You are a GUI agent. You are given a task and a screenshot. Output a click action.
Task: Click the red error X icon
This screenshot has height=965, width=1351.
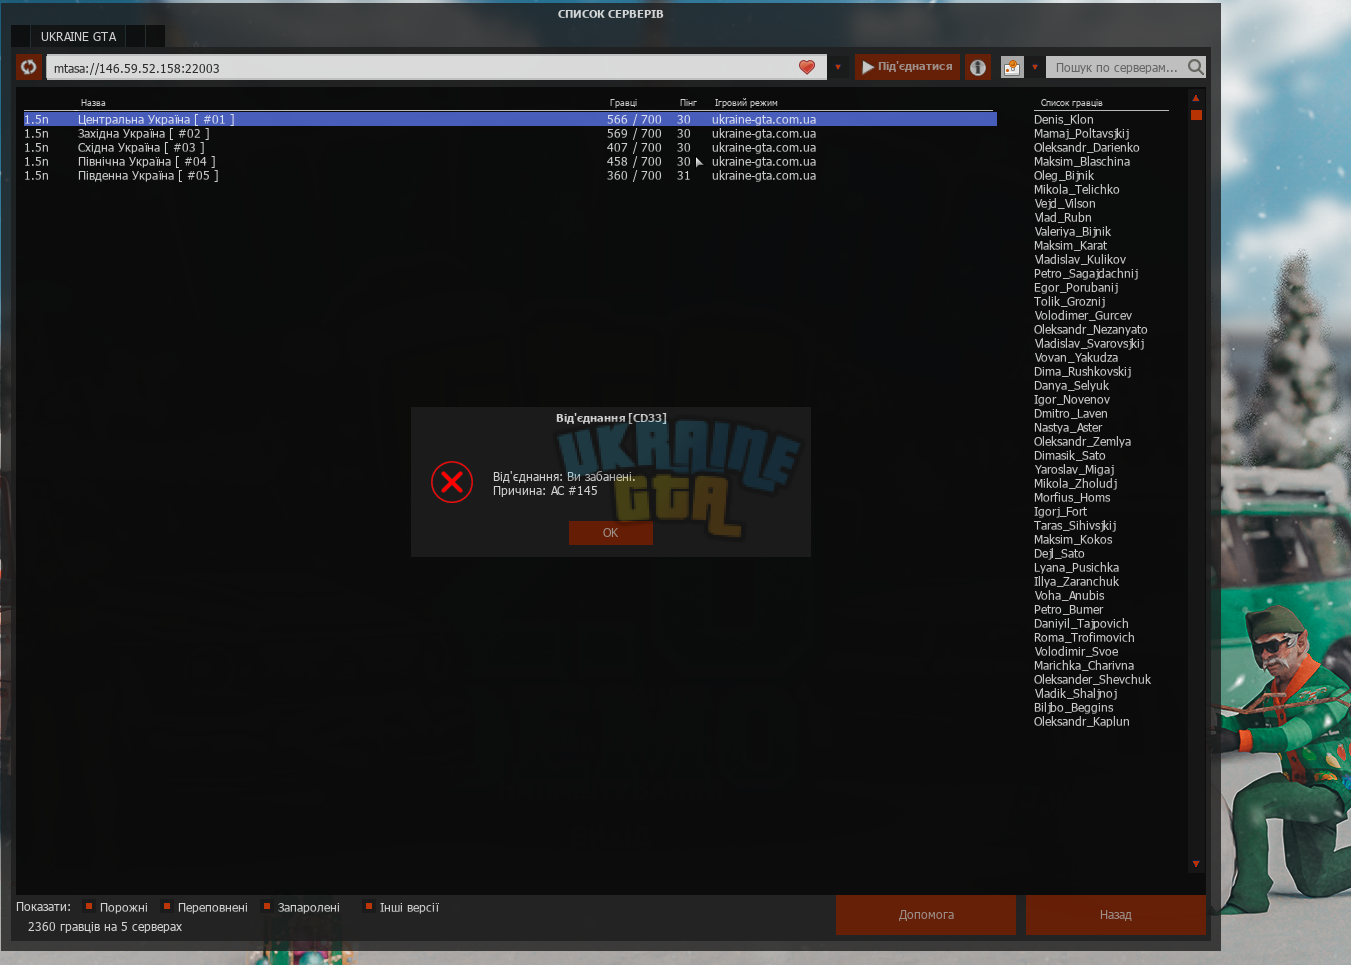pos(452,482)
